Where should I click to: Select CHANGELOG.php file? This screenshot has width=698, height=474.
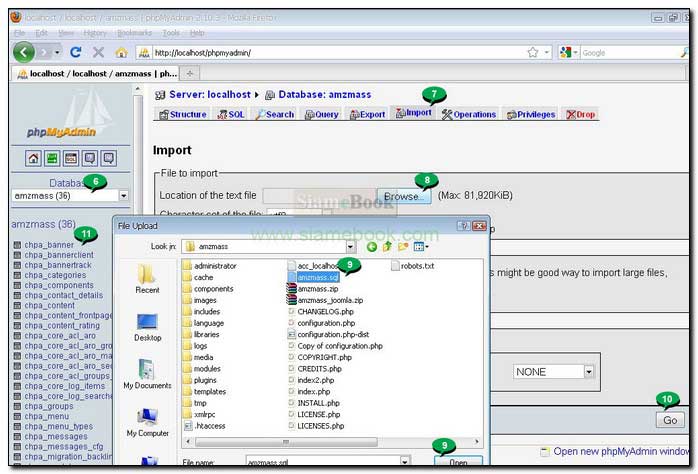point(321,312)
